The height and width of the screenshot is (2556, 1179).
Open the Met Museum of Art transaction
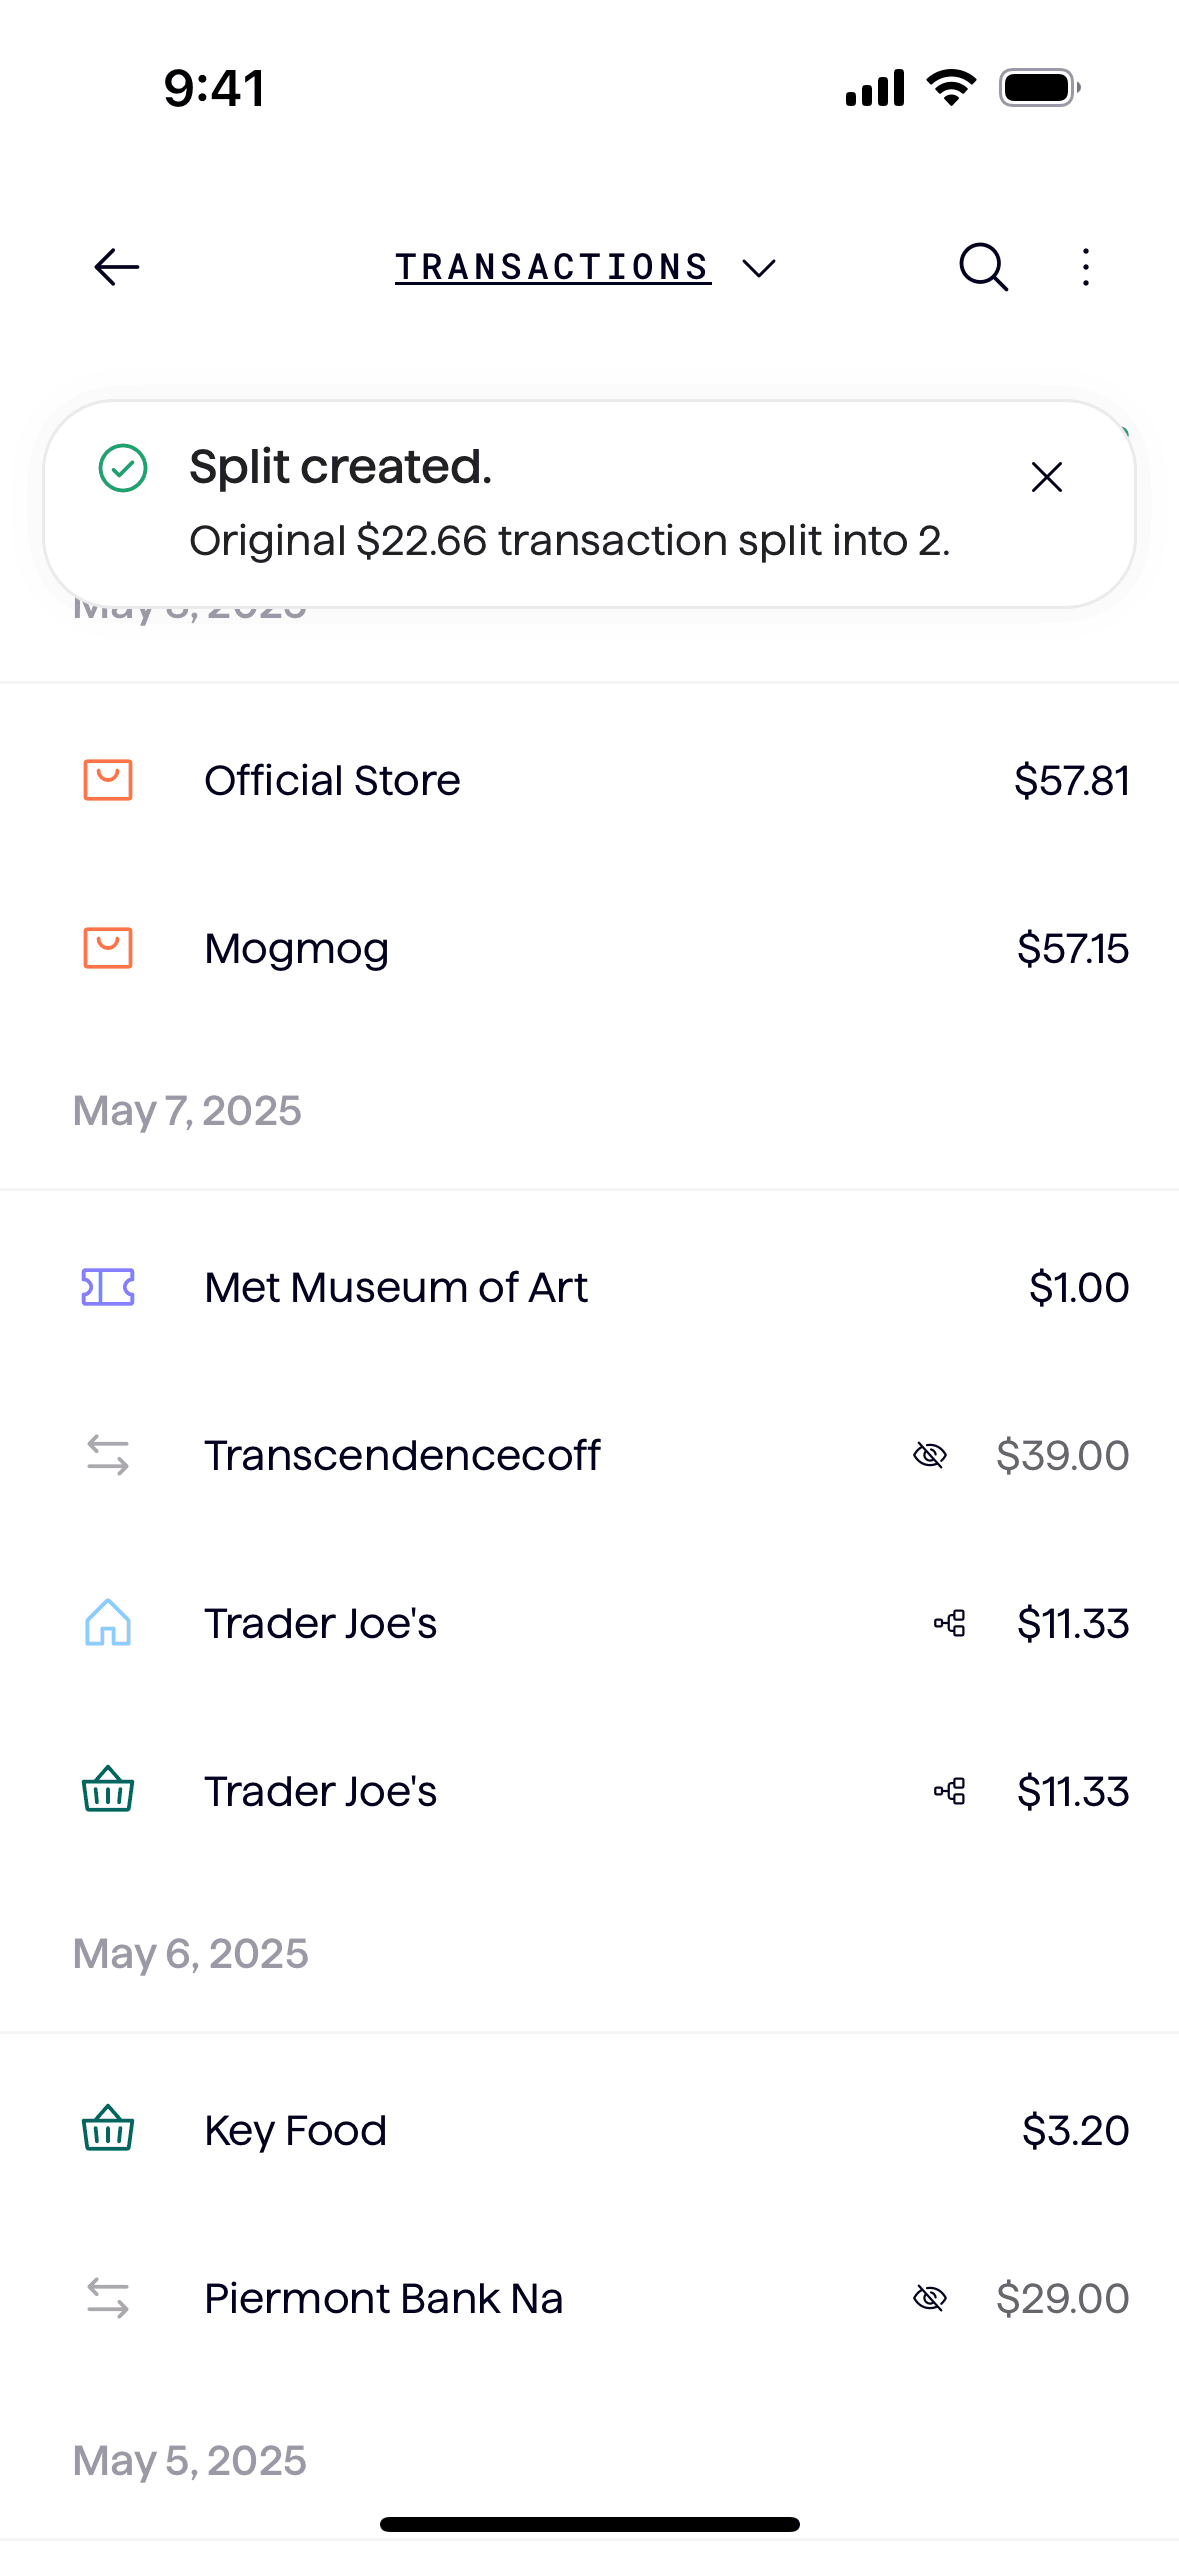(396, 1287)
